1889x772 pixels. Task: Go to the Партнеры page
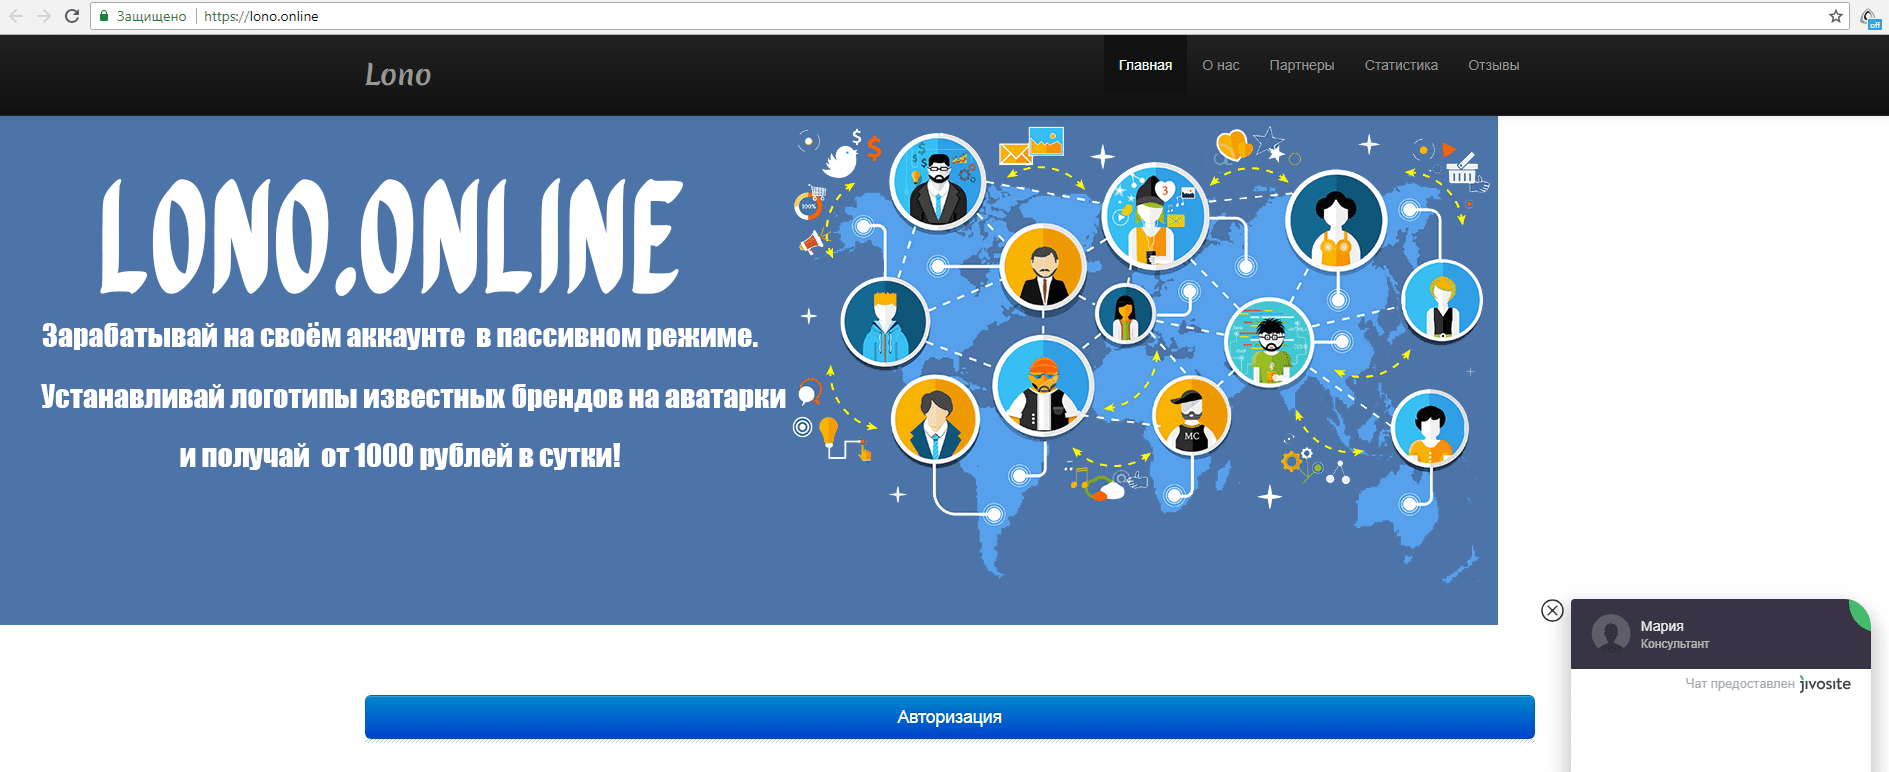pyautogui.click(x=1301, y=65)
